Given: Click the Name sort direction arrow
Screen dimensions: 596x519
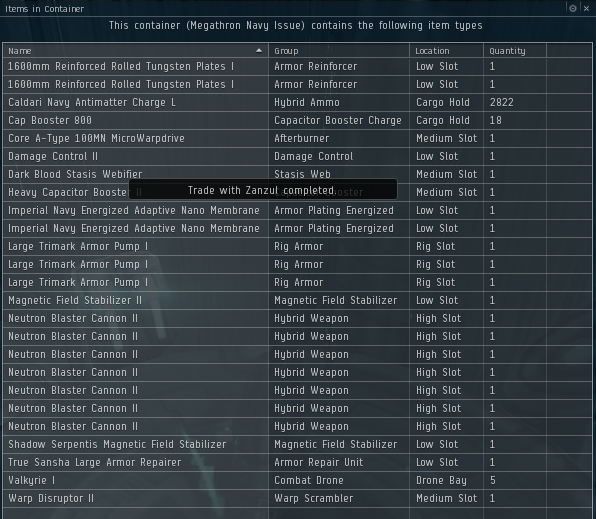Looking at the screenshot, I should click(x=259, y=51).
